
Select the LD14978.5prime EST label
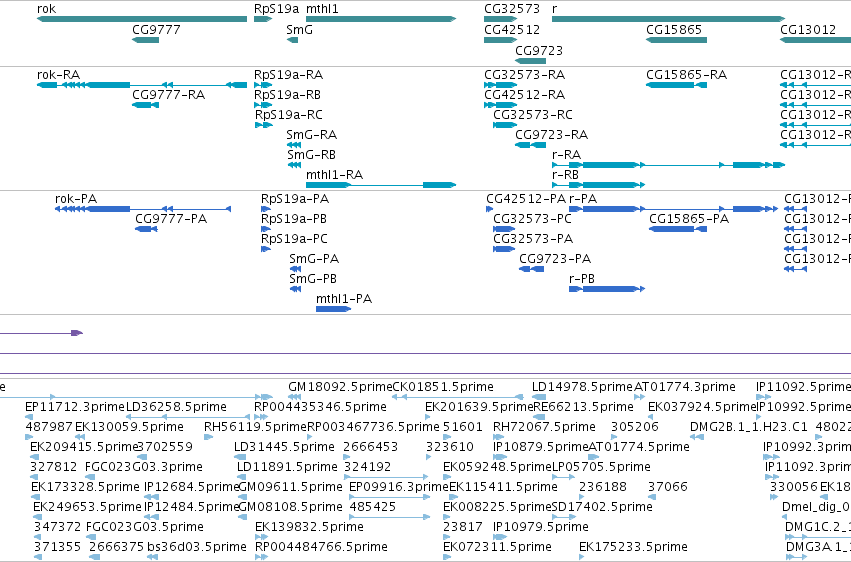tap(582, 387)
